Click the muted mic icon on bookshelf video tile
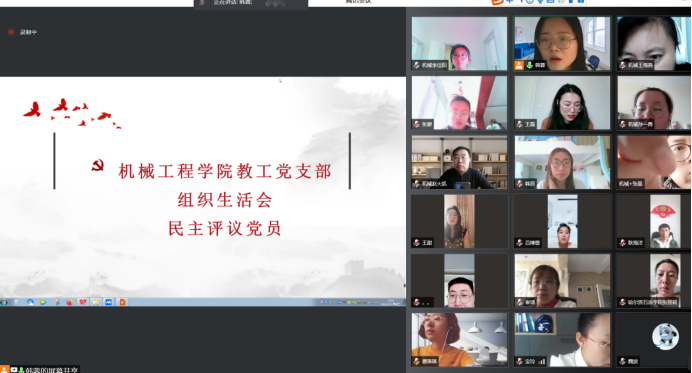This screenshot has width=692, height=373. [416, 184]
